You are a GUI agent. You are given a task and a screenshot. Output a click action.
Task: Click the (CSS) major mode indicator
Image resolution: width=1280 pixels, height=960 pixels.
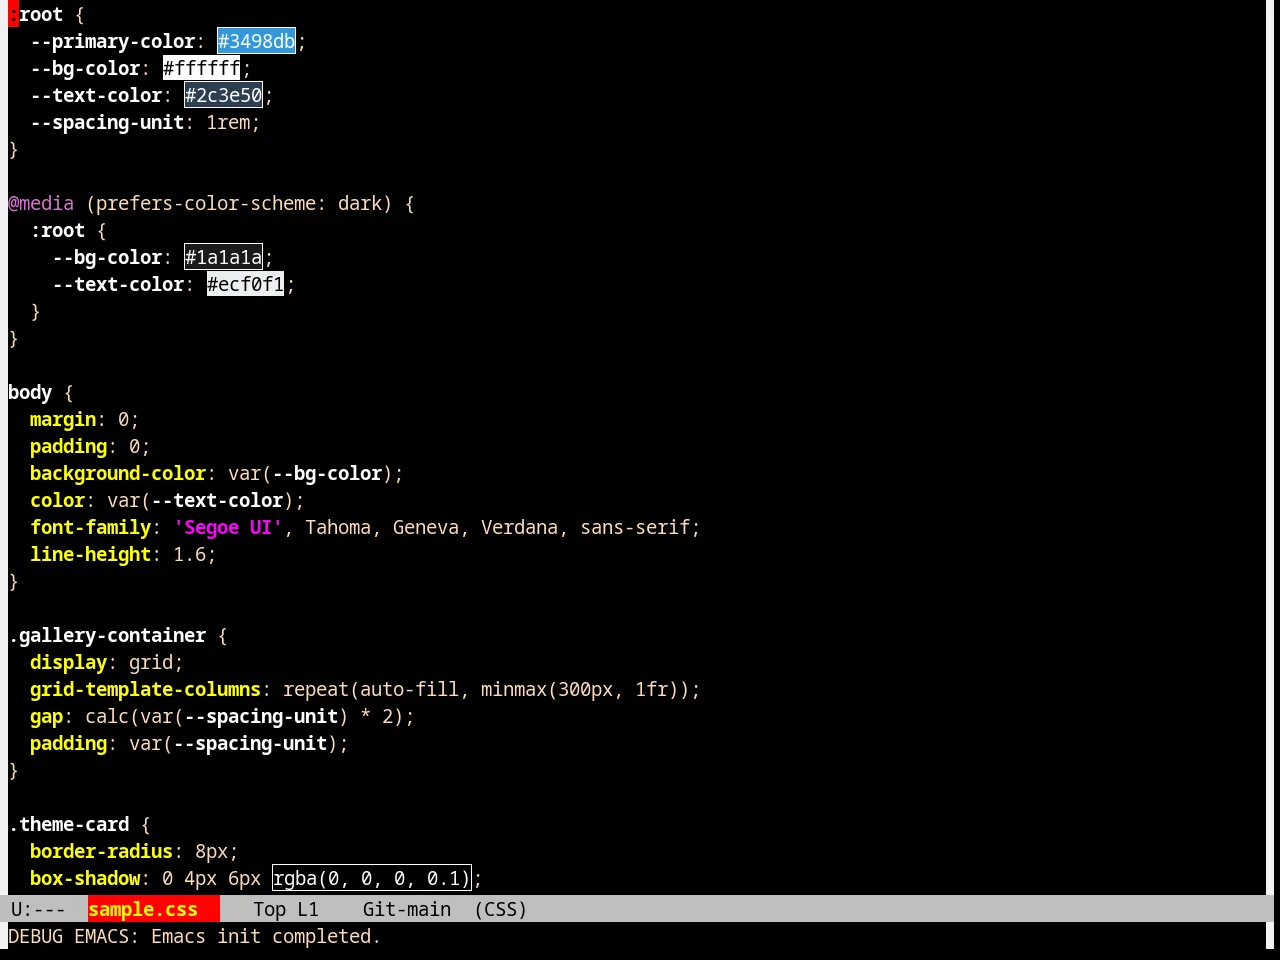tap(500, 909)
